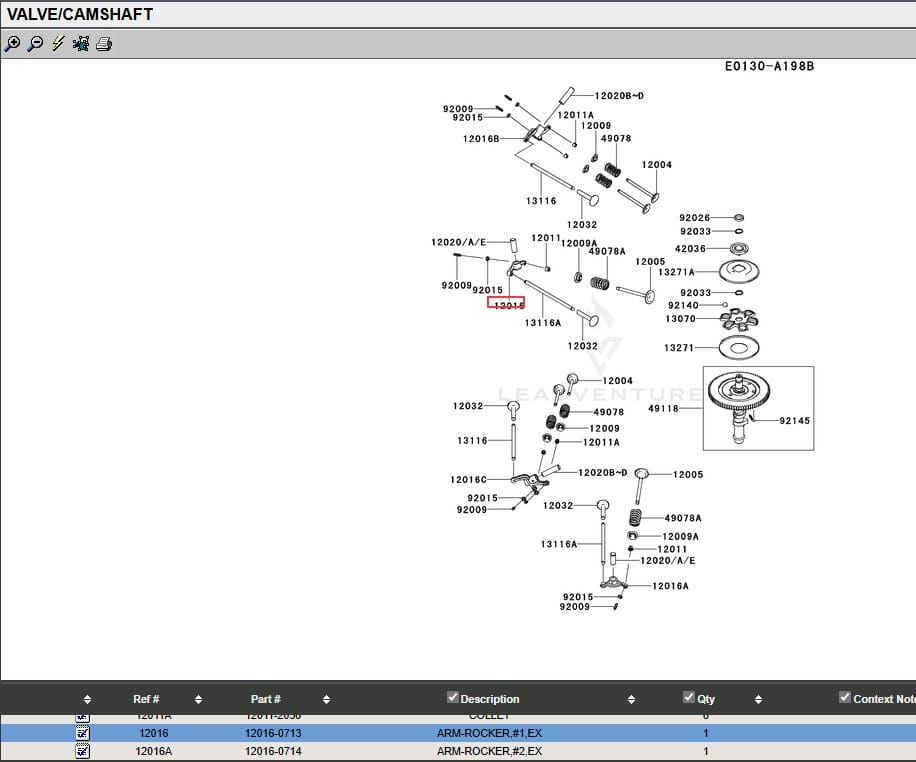The image size is (916, 762).
Task: Click sort arrows right of Description header
Action: (x=630, y=699)
